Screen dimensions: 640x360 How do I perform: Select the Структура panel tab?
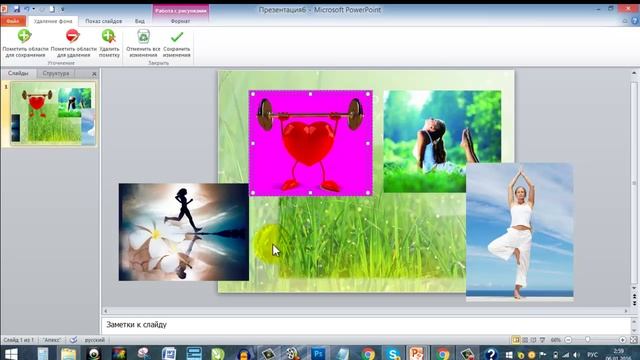[x=56, y=73]
